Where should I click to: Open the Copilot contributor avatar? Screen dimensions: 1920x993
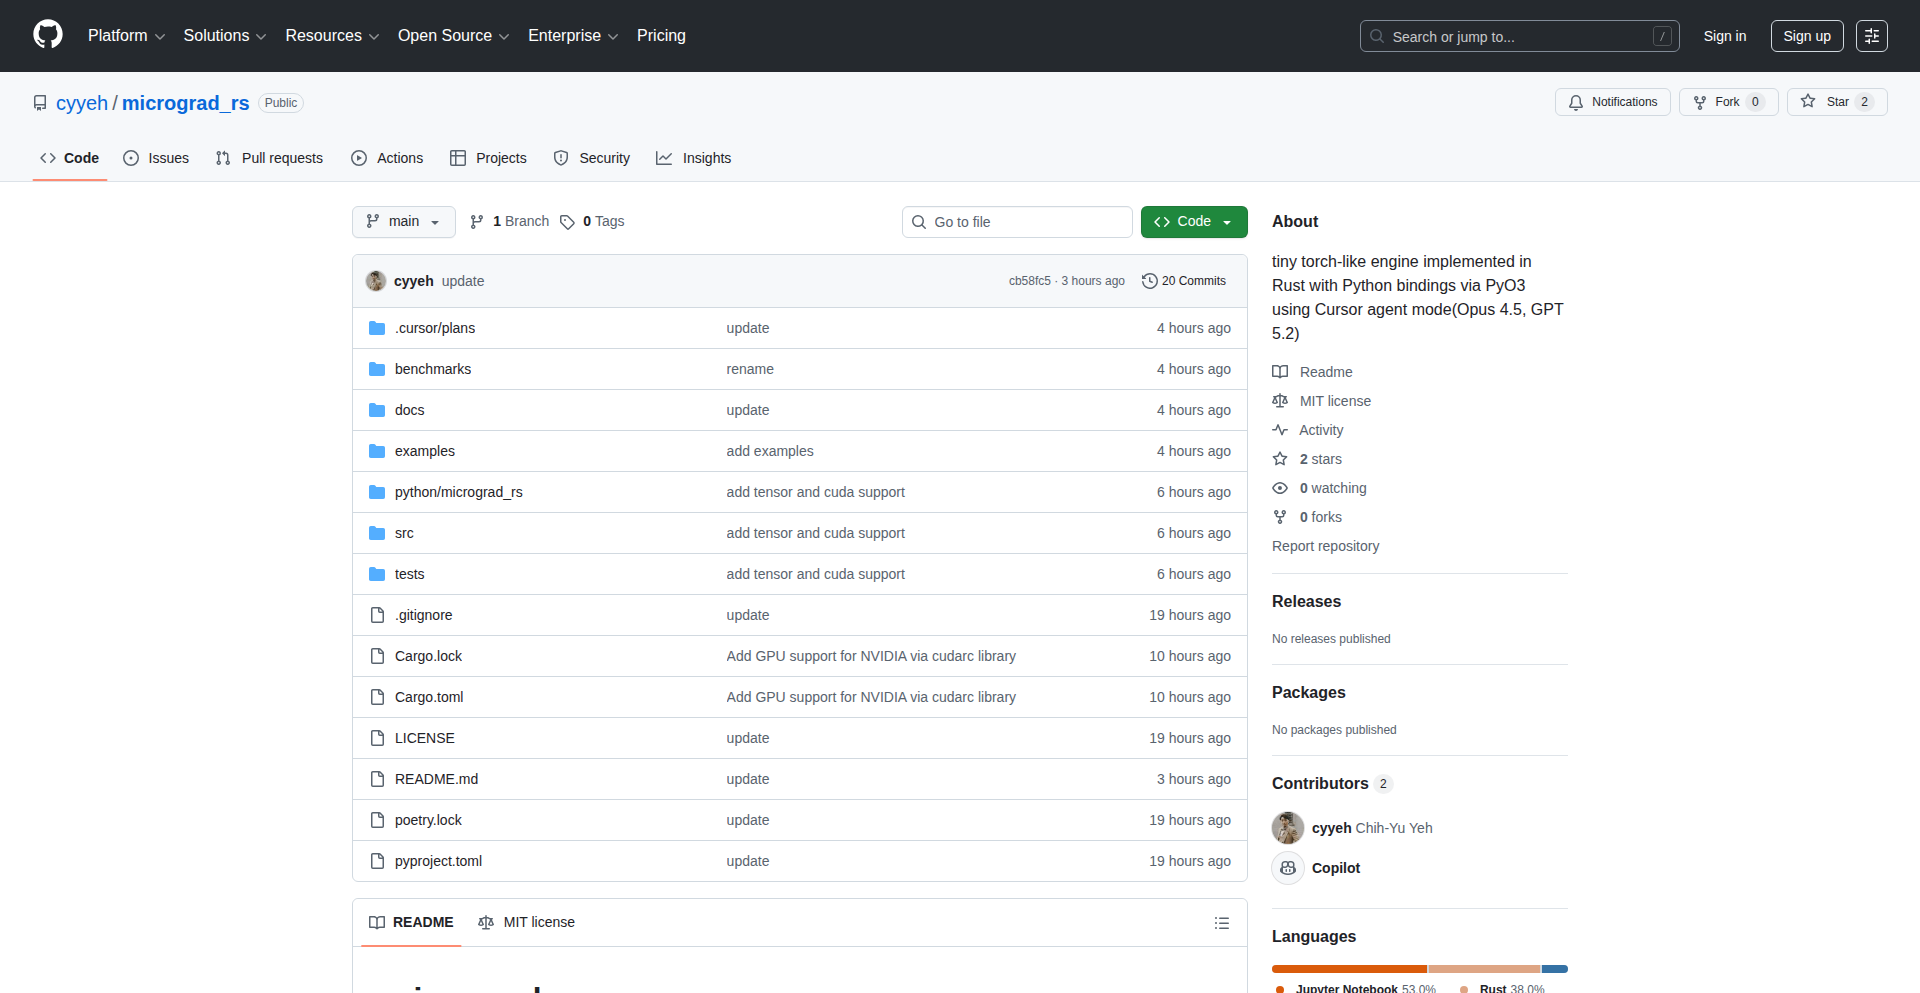1288,868
